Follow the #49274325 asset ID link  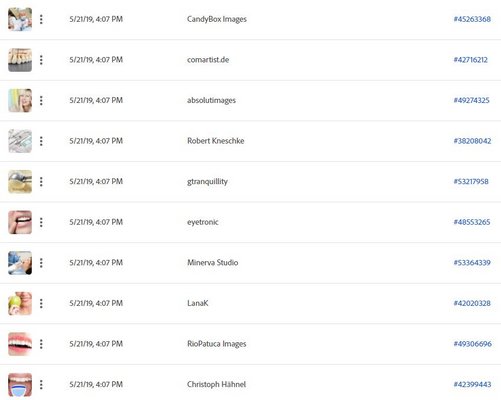tap(471, 100)
